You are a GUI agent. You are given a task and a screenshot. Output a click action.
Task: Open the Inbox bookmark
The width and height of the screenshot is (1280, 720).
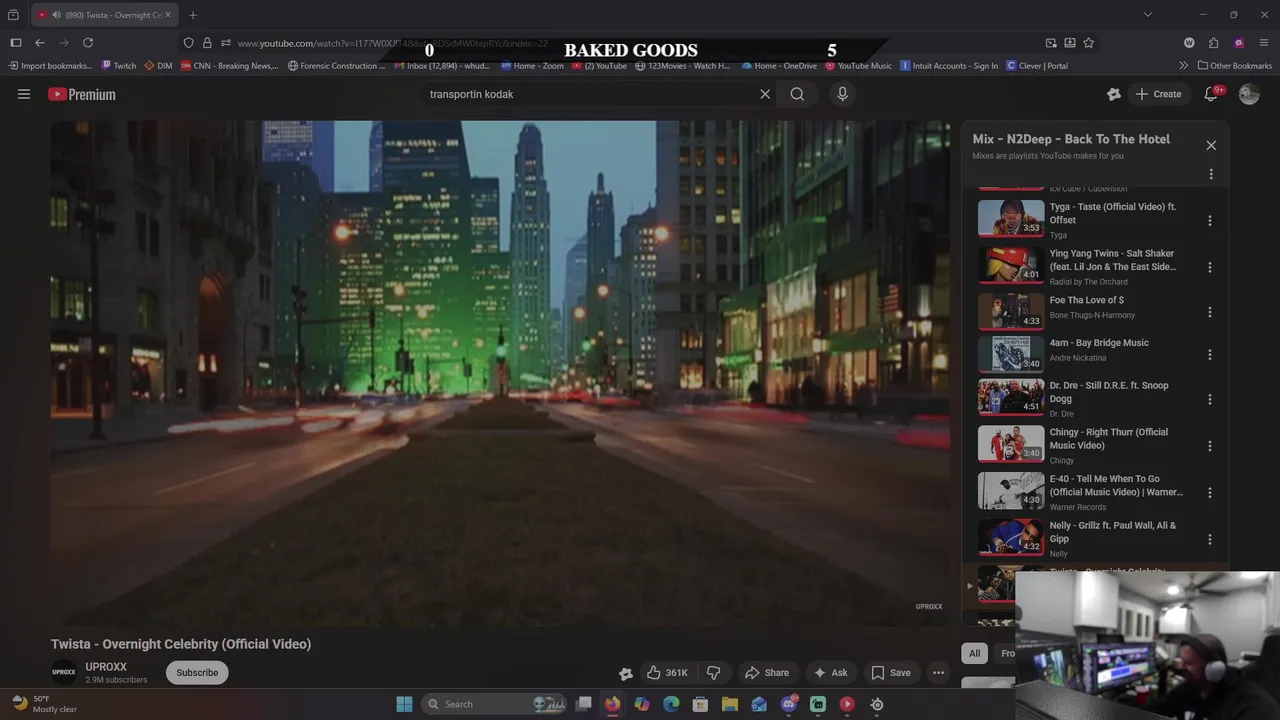pyautogui.click(x=441, y=66)
